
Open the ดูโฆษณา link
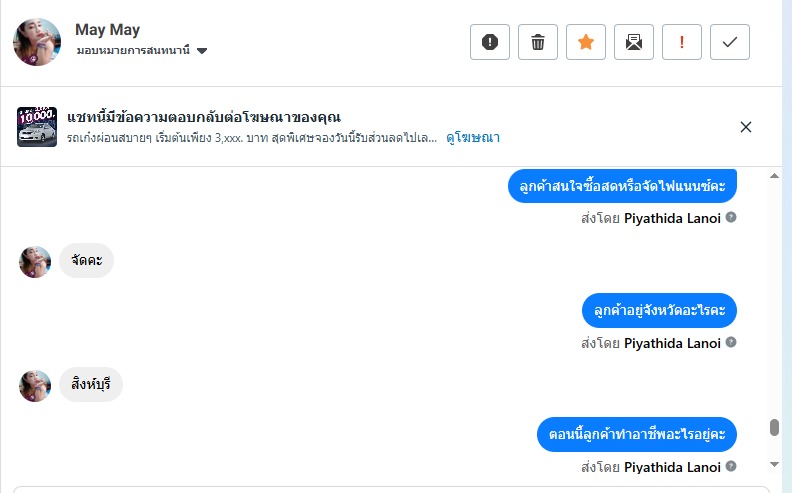point(473,137)
